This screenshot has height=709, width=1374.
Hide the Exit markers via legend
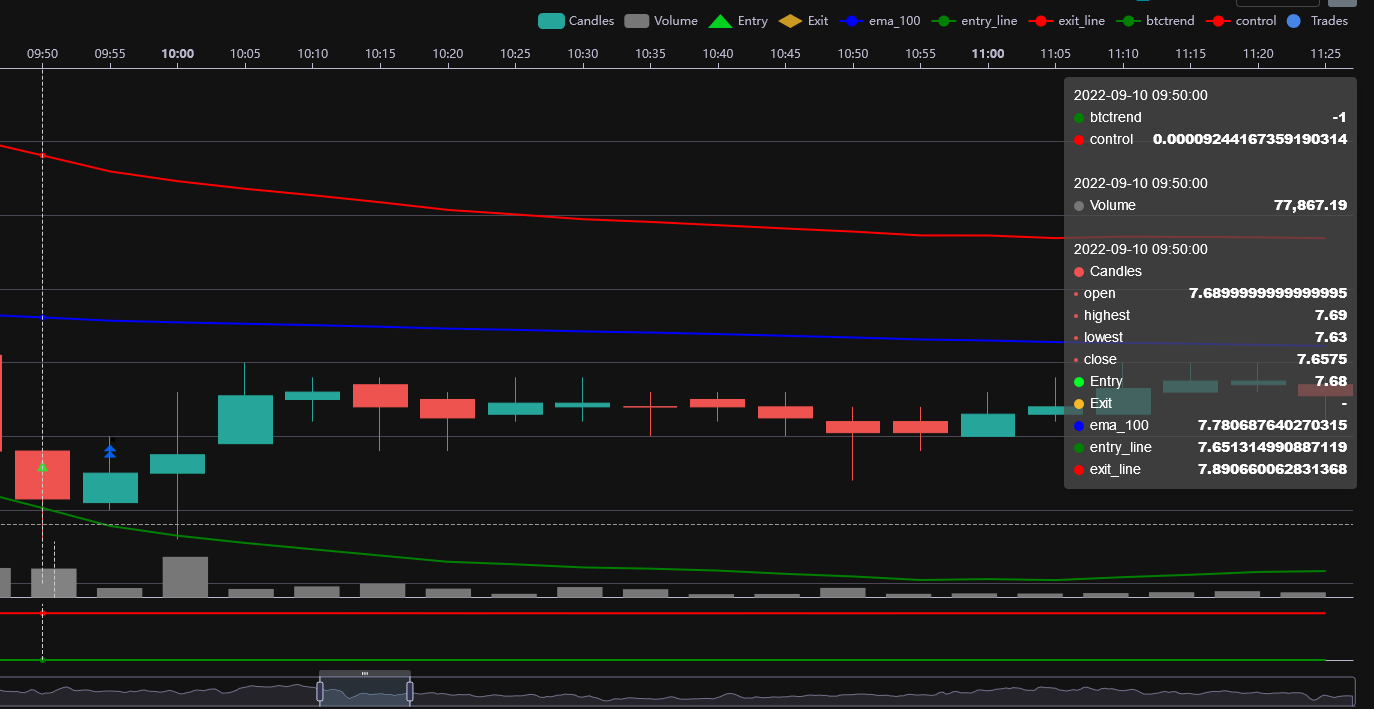pyautogui.click(x=805, y=20)
